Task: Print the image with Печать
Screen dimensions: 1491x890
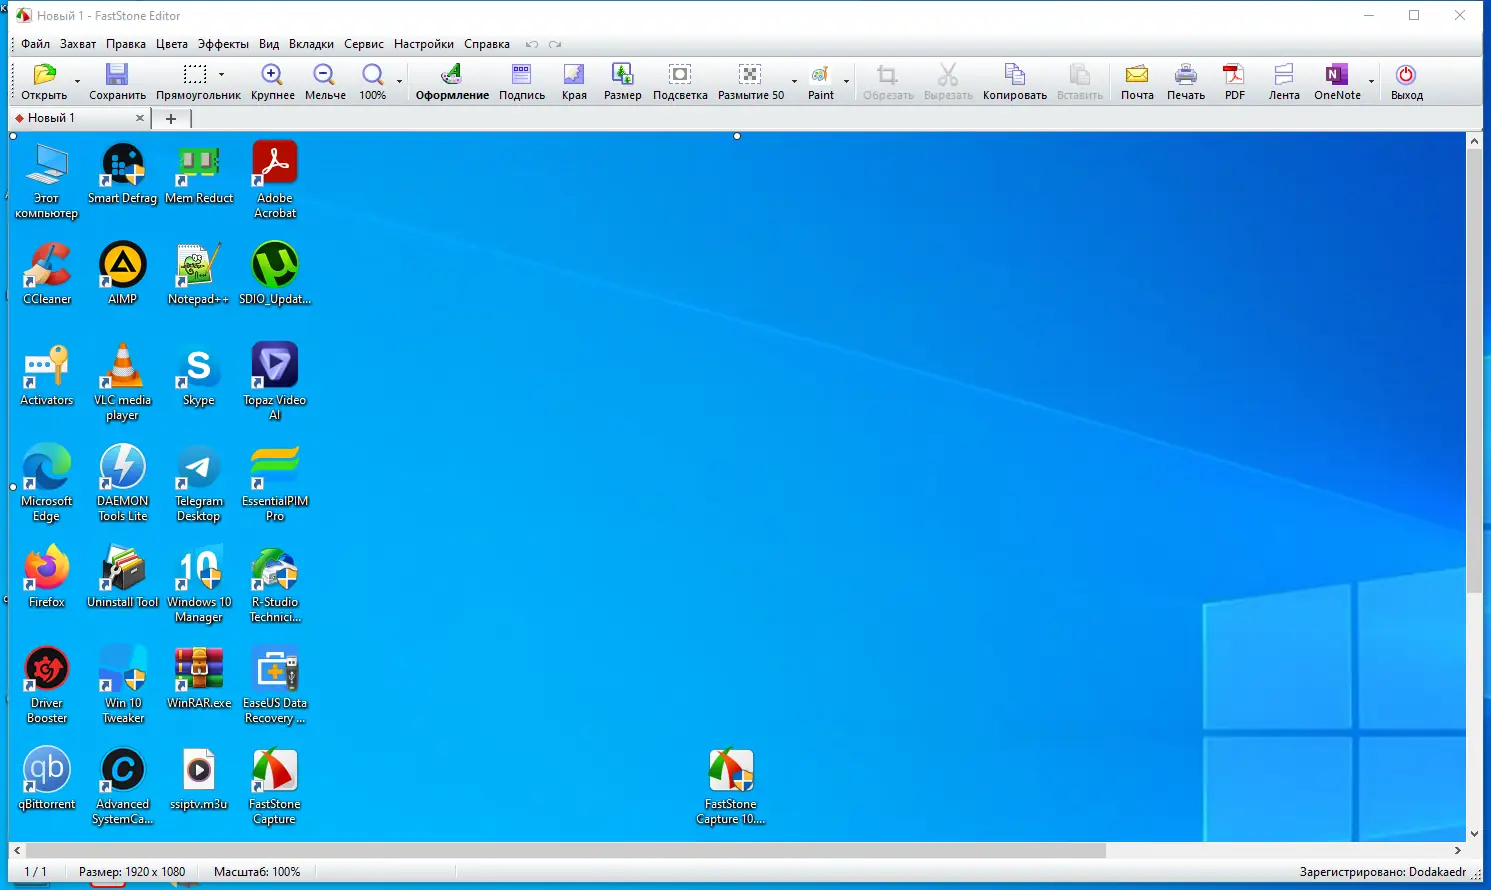Action: coord(1186,82)
